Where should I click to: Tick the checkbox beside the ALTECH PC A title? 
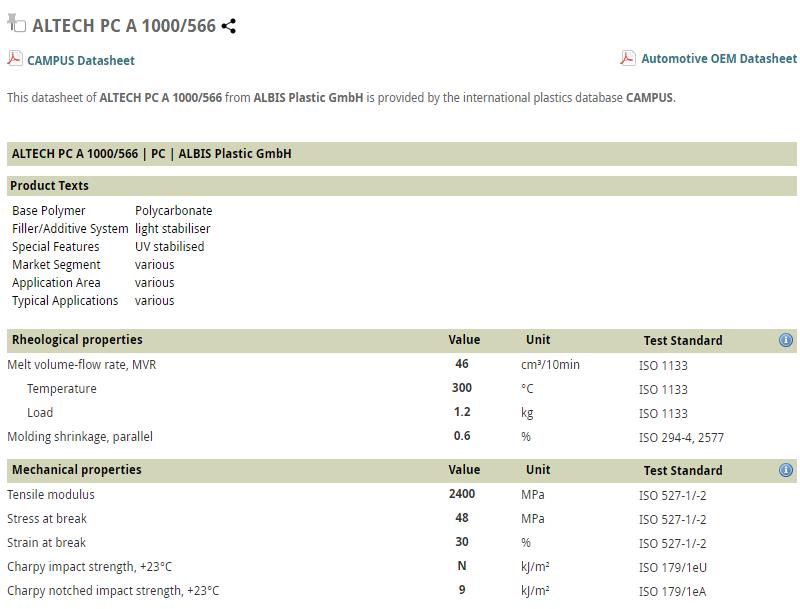(21, 27)
